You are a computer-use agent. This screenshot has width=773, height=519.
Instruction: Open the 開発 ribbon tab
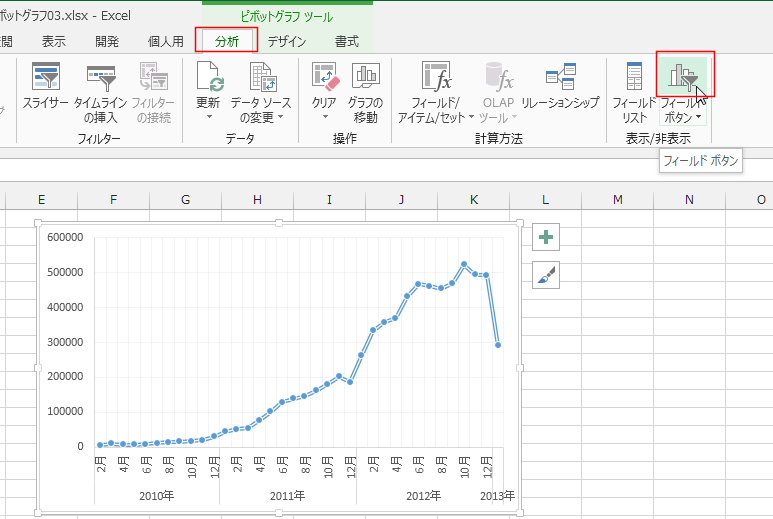[107, 41]
